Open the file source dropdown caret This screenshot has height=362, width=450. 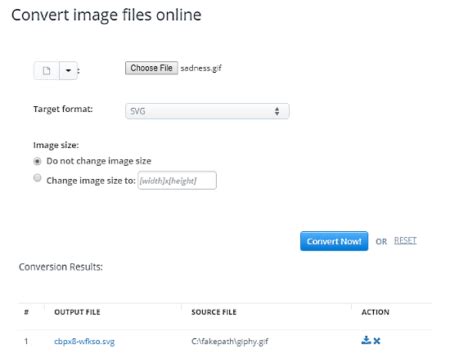68,71
